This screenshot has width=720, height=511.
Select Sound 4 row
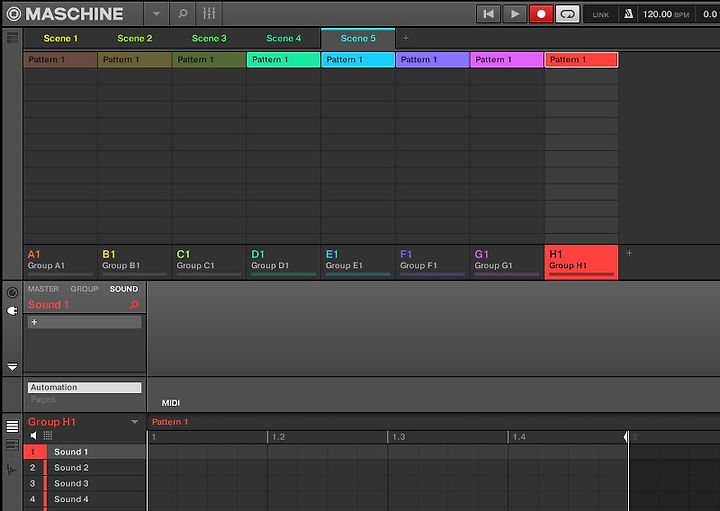point(85,499)
